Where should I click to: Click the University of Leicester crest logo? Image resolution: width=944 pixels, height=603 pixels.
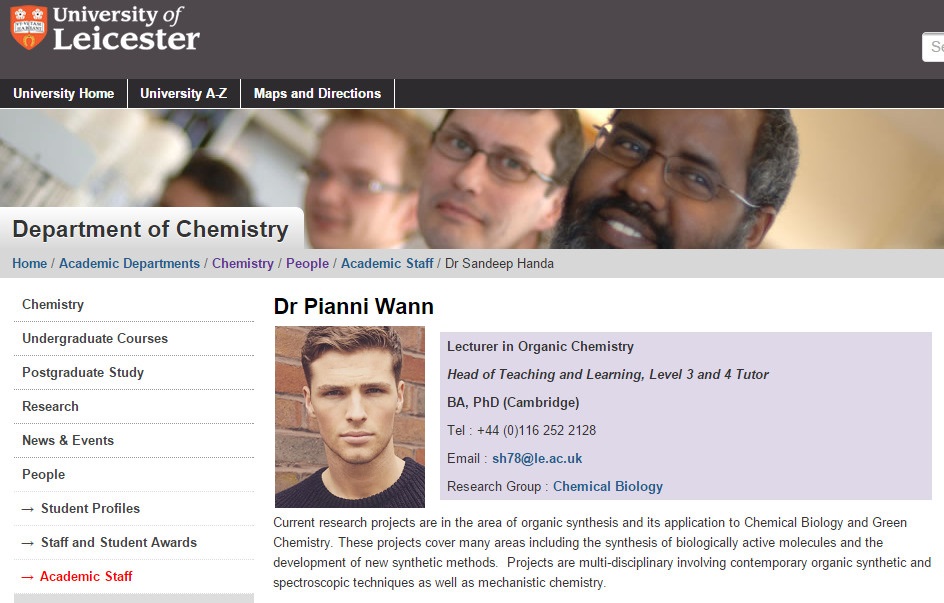coord(28,27)
